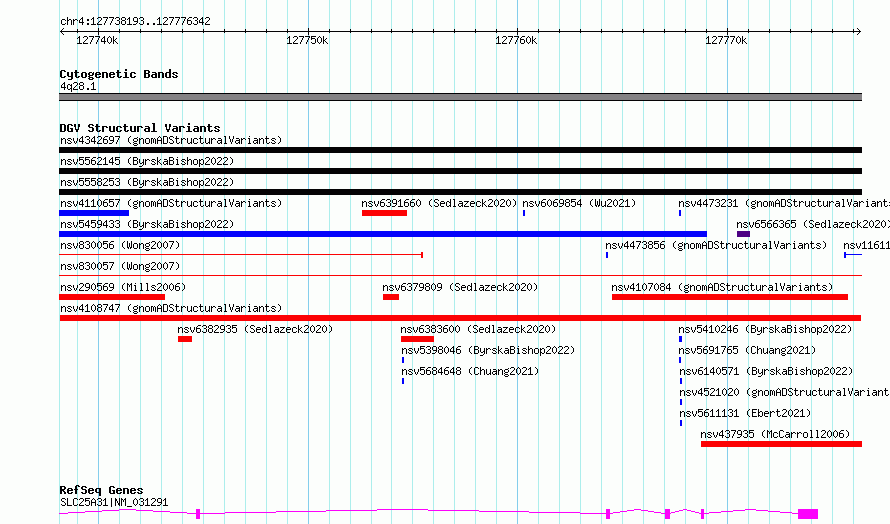Select the nsv4473231 gnomAD variant label

pos(784,203)
